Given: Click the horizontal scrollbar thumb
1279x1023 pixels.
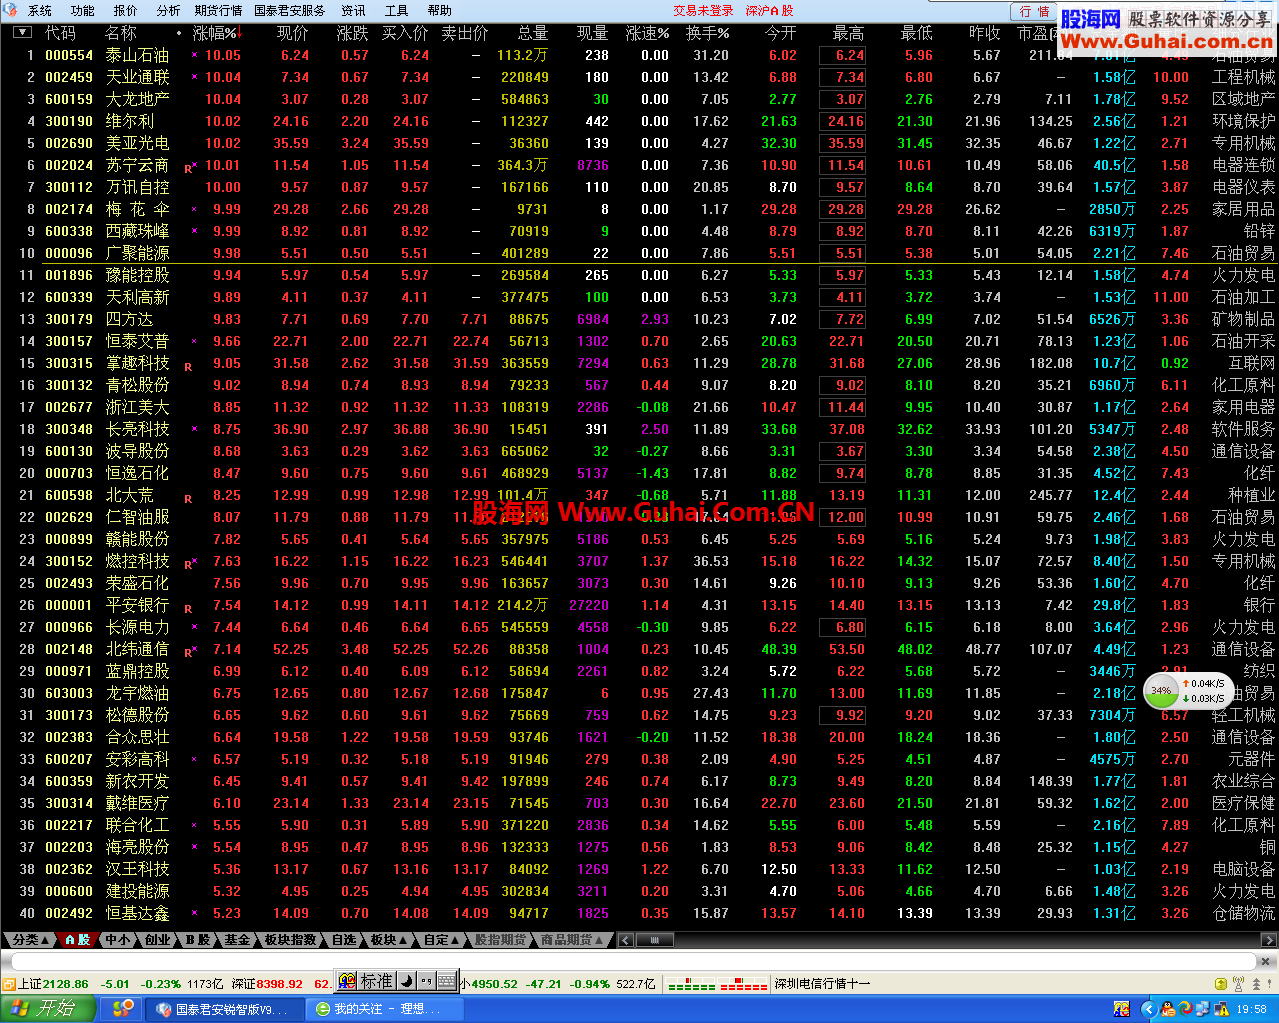Looking at the screenshot, I should pos(655,940).
